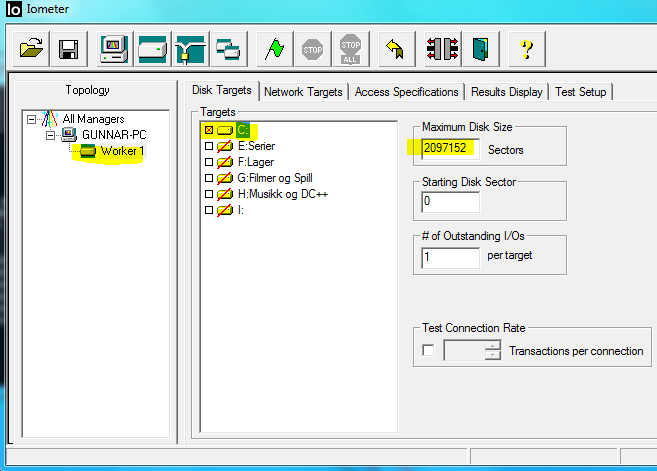Click the Stop current test icon
This screenshot has height=471, width=657.
pyautogui.click(x=313, y=49)
